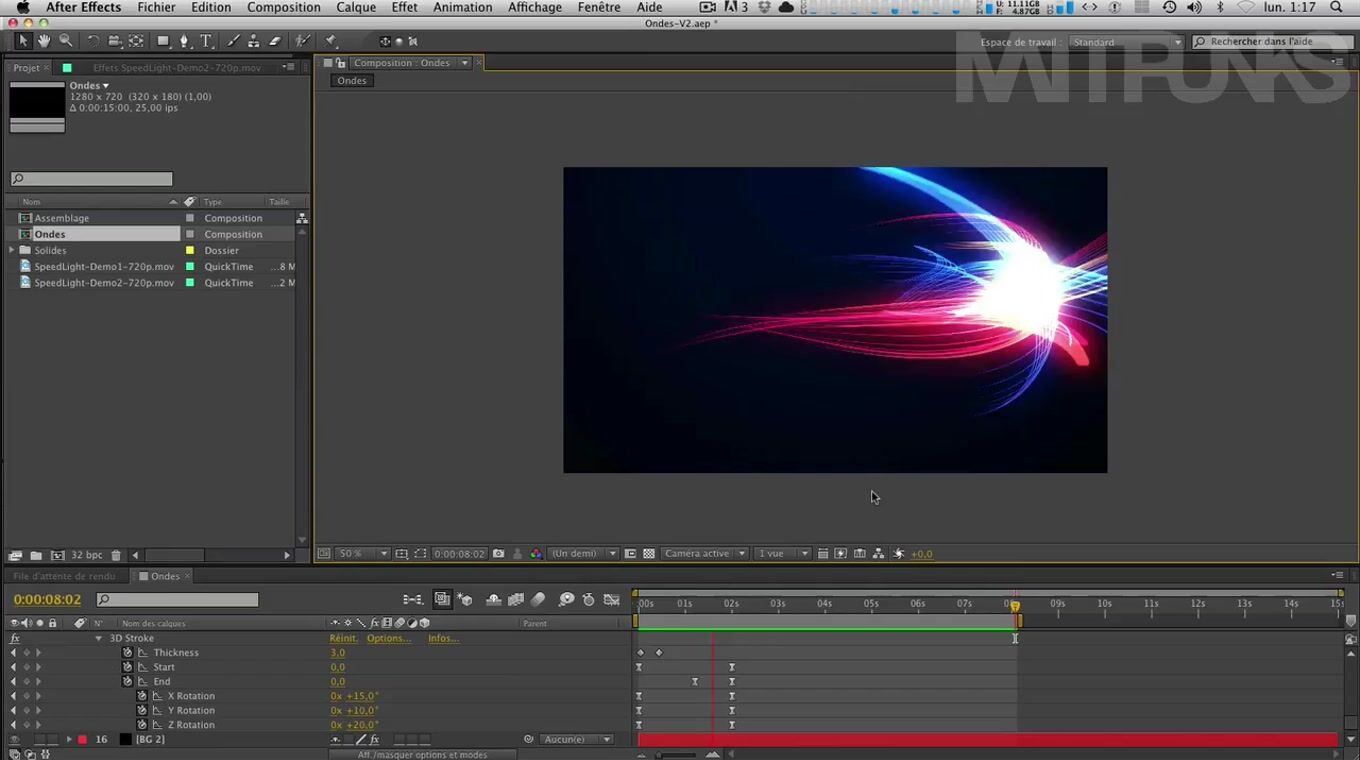This screenshot has width=1360, height=760.
Task: Open the 50 % magnification dropdown
Action: tap(362, 554)
